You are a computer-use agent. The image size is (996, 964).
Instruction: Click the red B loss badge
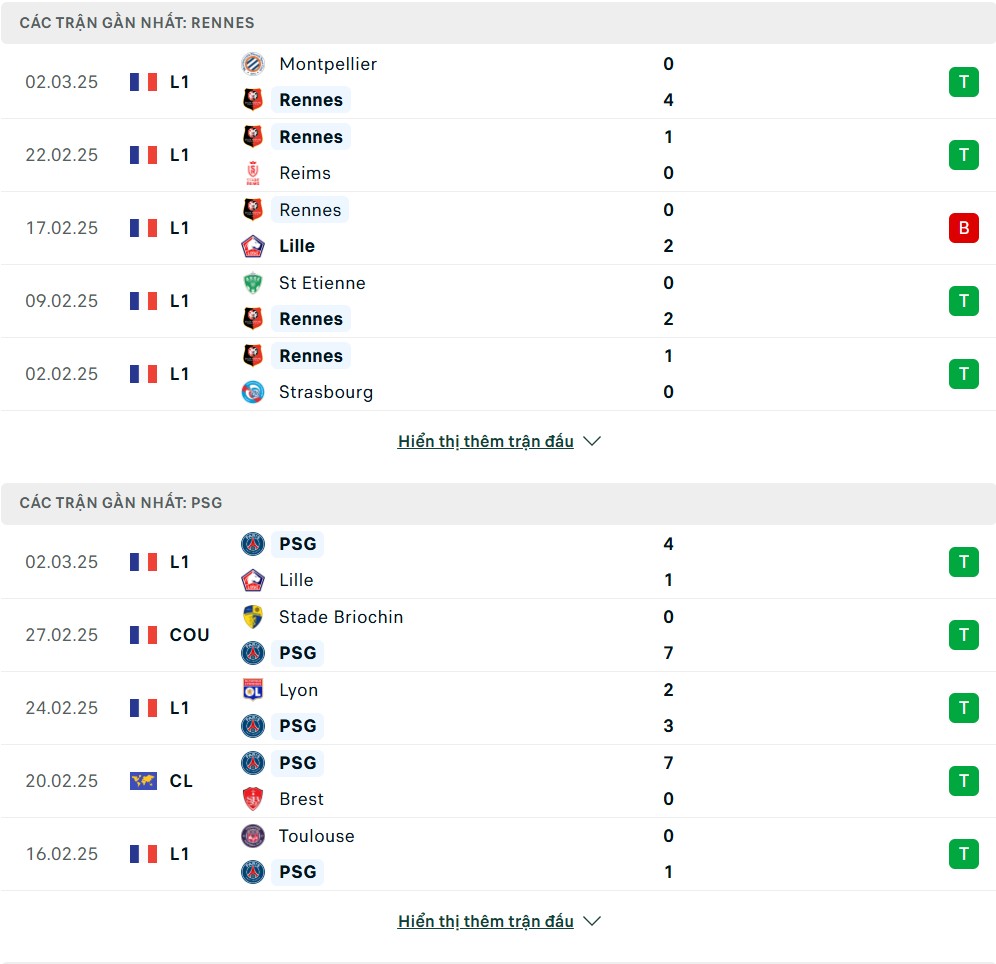[963, 228]
